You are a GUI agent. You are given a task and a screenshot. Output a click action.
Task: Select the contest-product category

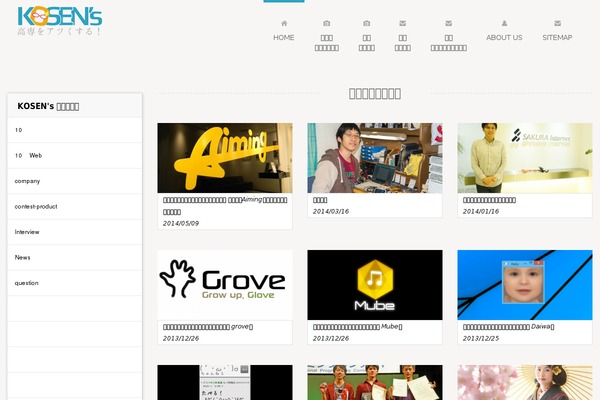(75, 207)
